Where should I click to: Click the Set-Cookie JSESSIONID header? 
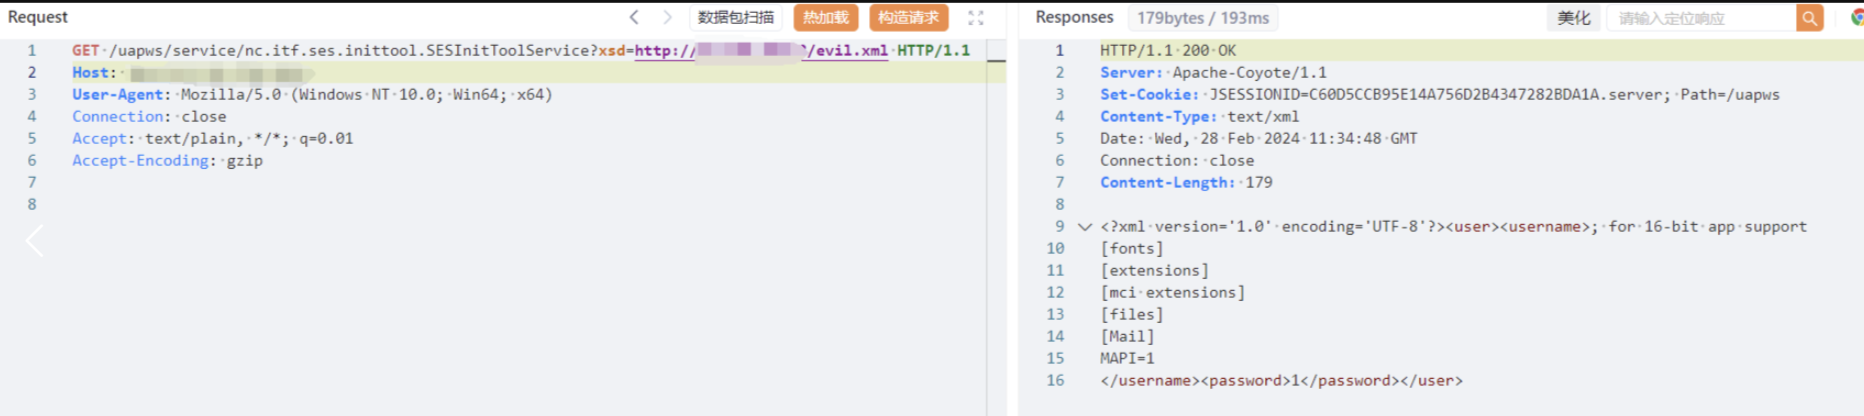click(x=1440, y=94)
